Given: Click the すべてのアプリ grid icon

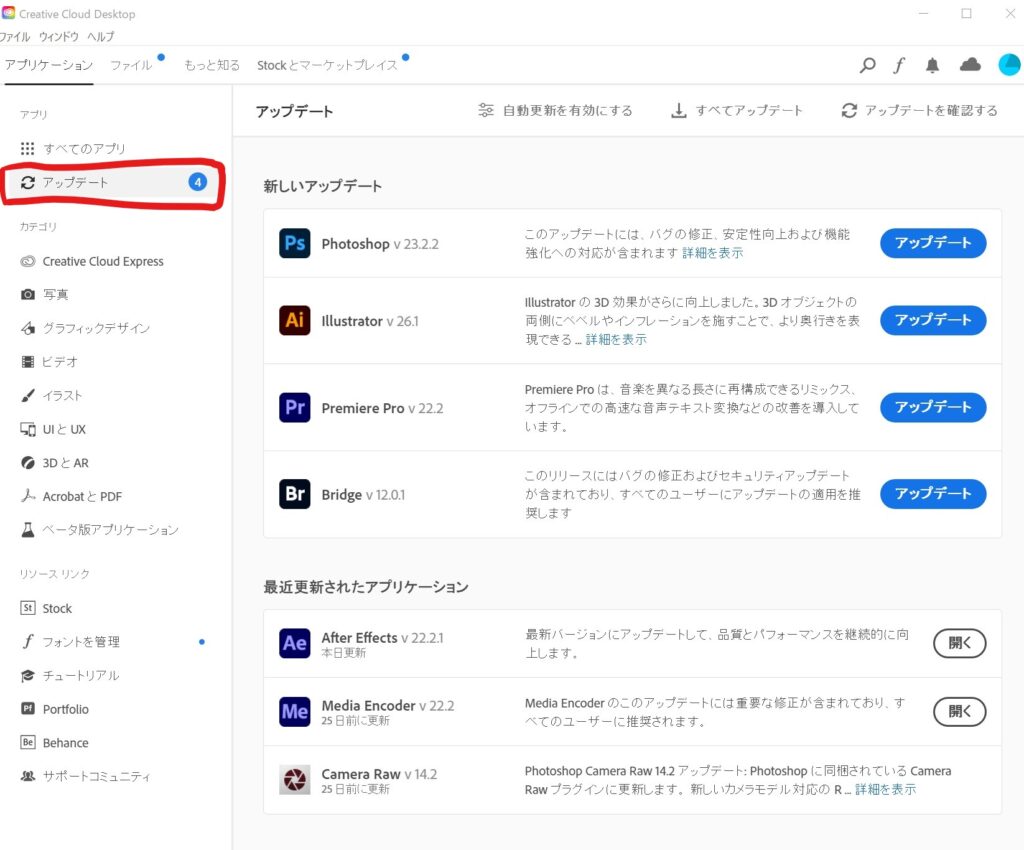Looking at the screenshot, I should tap(27, 149).
